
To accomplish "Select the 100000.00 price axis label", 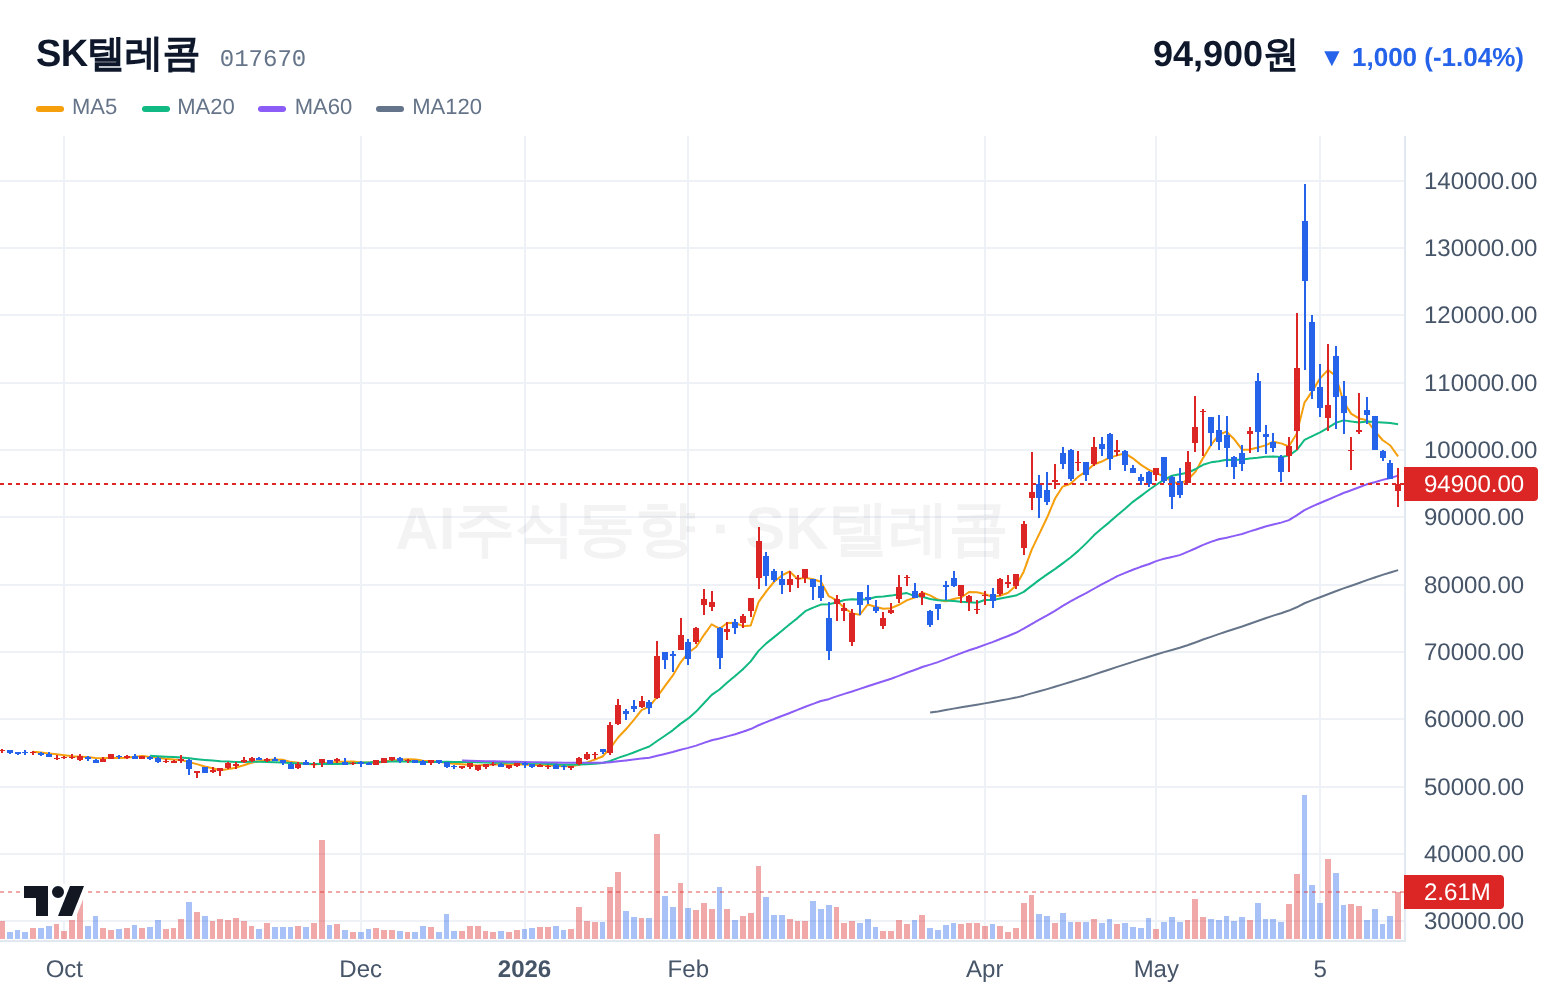I will [1480, 450].
